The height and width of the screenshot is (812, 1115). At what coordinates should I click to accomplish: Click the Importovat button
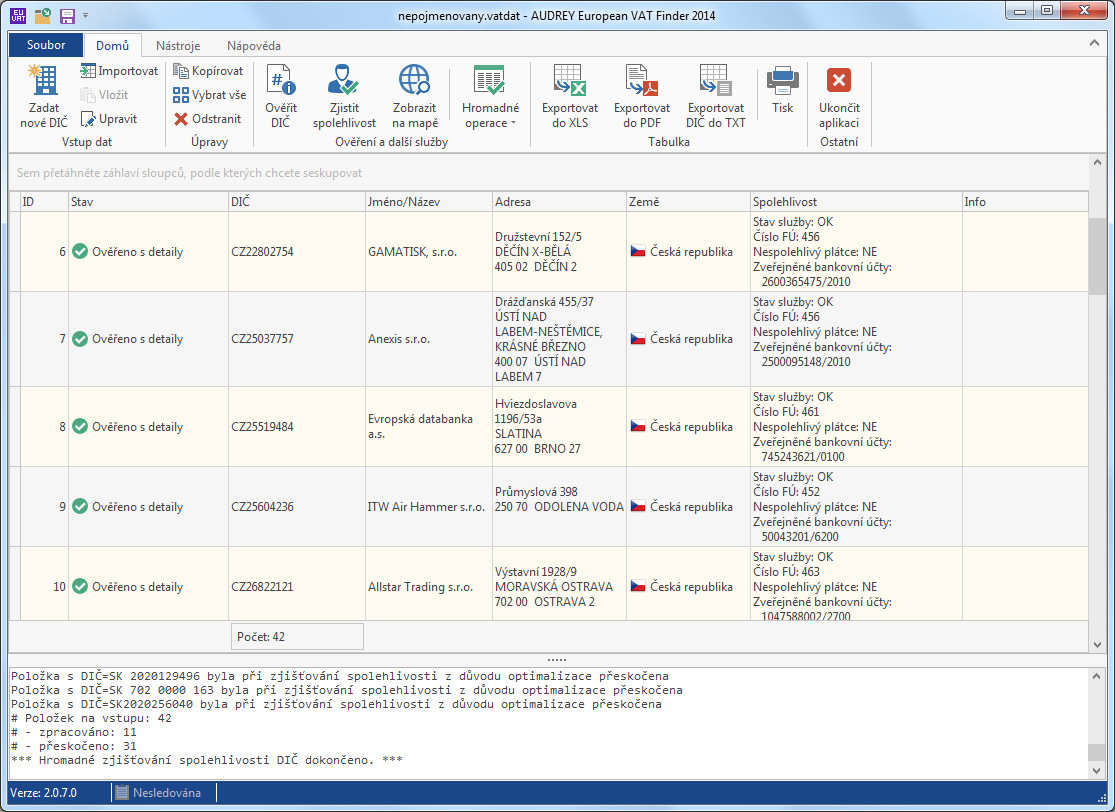click(x=119, y=71)
